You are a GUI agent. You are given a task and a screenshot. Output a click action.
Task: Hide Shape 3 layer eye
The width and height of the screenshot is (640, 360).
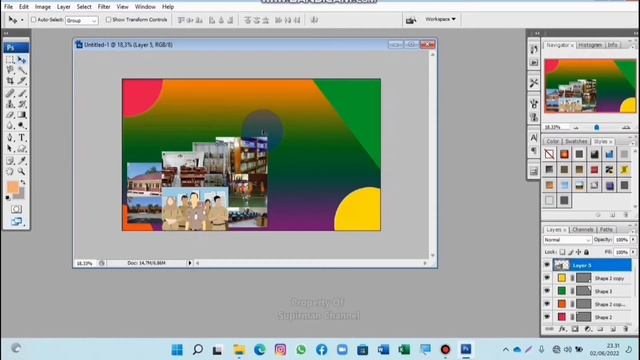tap(547, 291)
